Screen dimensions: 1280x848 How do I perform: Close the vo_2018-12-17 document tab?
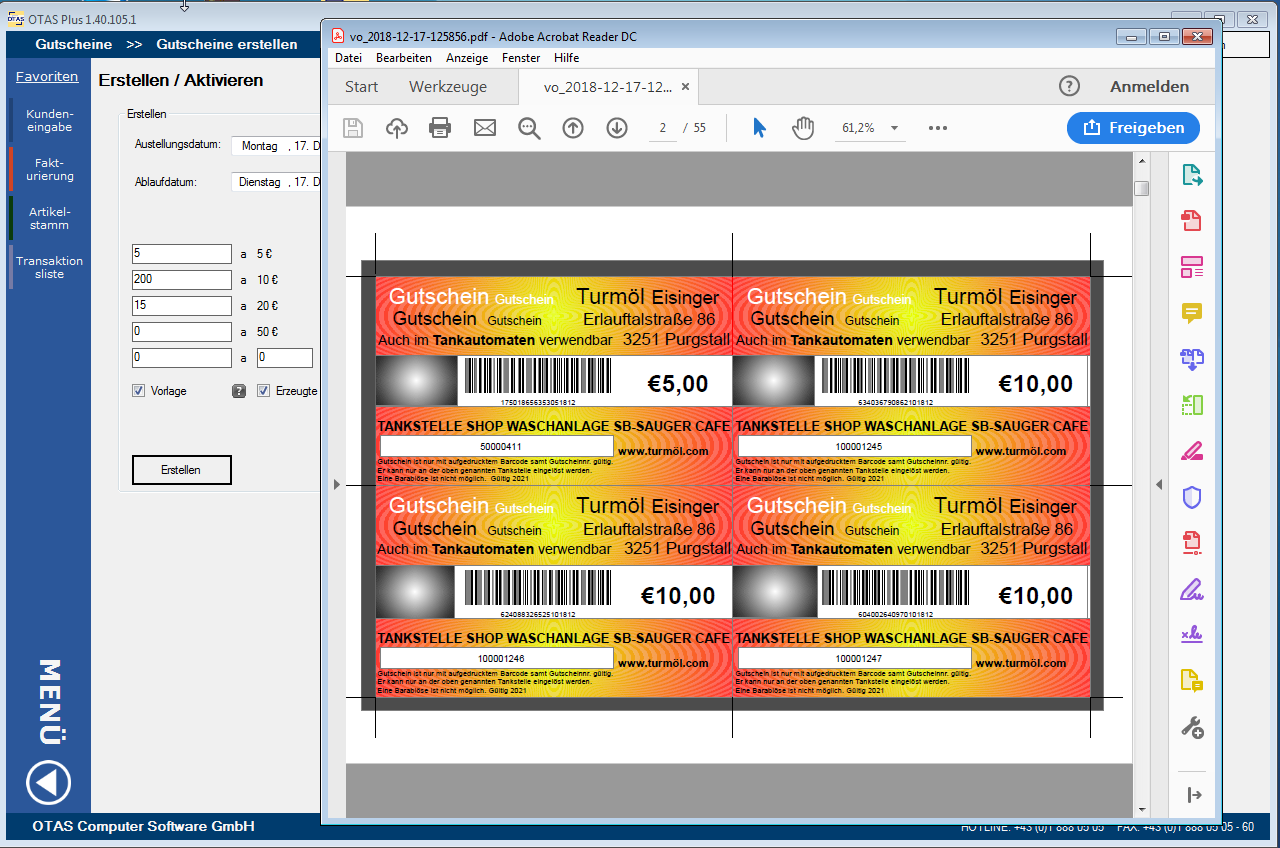coord(685,87)
